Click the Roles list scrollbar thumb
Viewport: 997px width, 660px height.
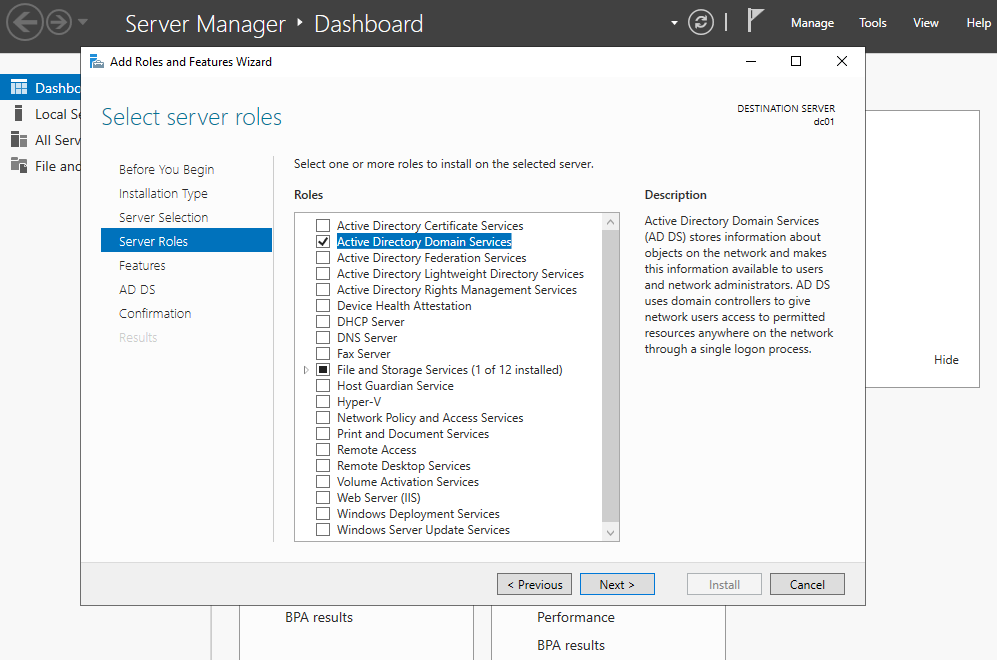[610, 376]
